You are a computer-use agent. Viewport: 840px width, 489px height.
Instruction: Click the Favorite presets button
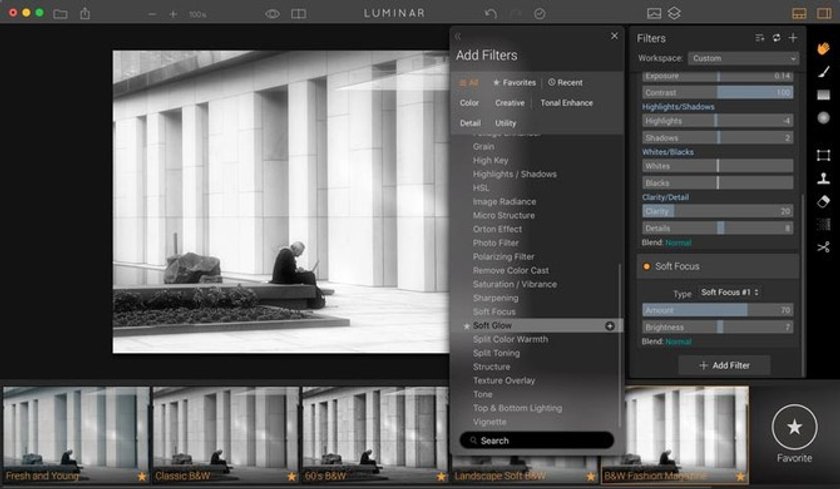[794, 434]
